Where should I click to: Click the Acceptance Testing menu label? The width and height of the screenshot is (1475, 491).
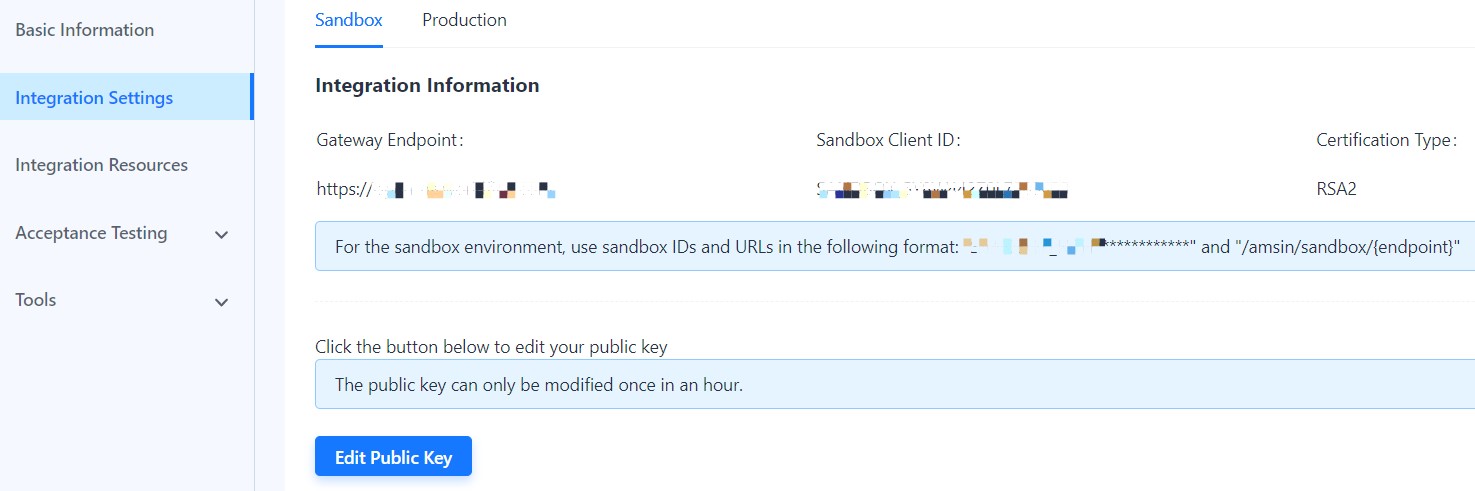(x=91, y=233)
